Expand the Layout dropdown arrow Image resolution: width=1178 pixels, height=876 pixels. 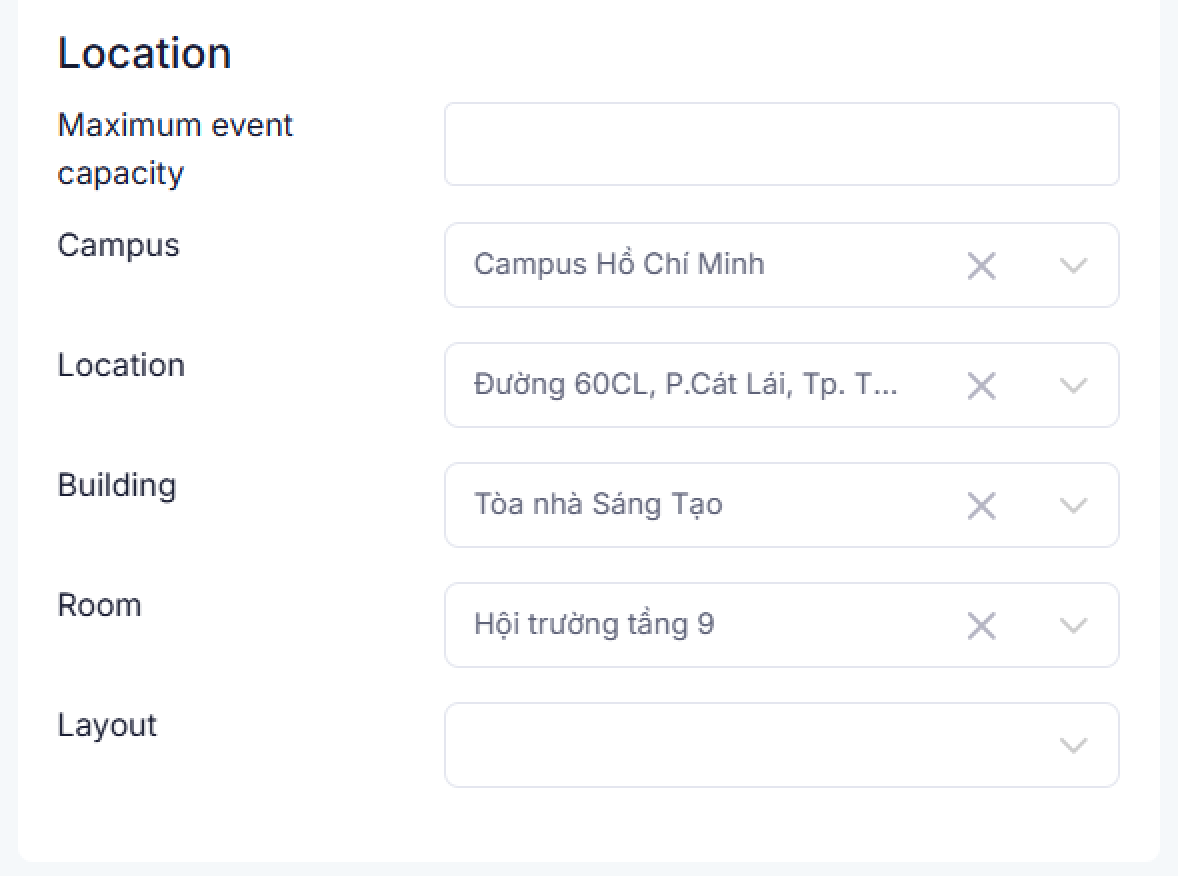1073,746
